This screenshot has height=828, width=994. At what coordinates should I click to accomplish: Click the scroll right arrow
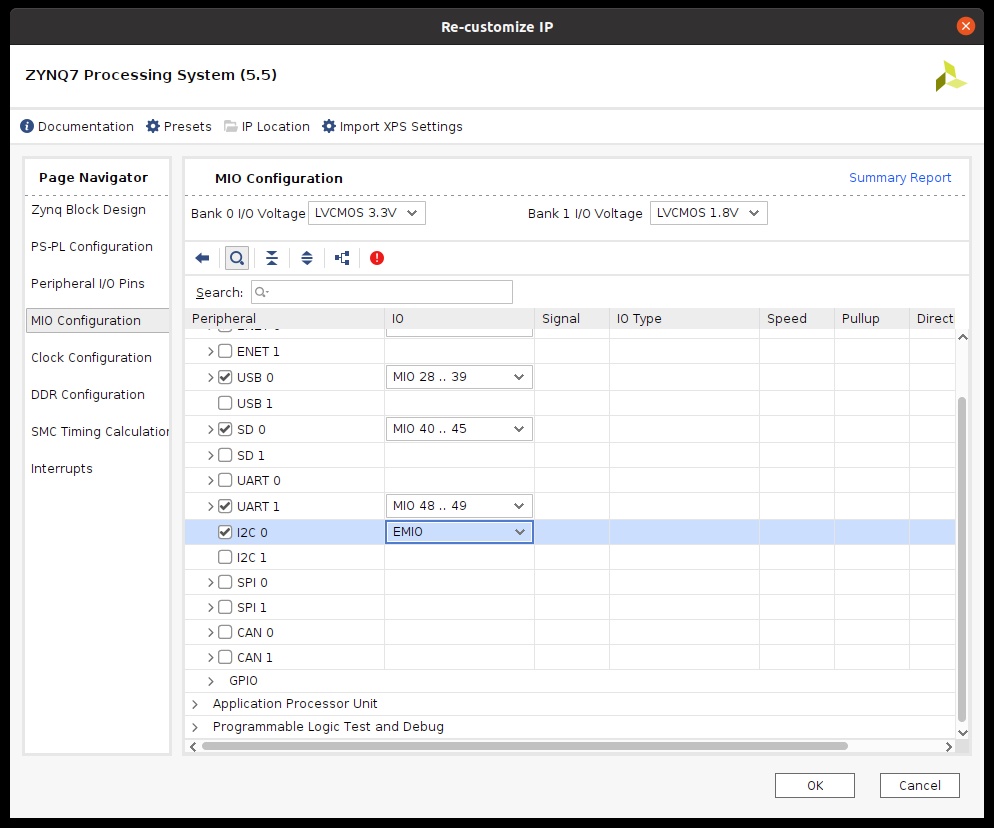click(948, 747)
